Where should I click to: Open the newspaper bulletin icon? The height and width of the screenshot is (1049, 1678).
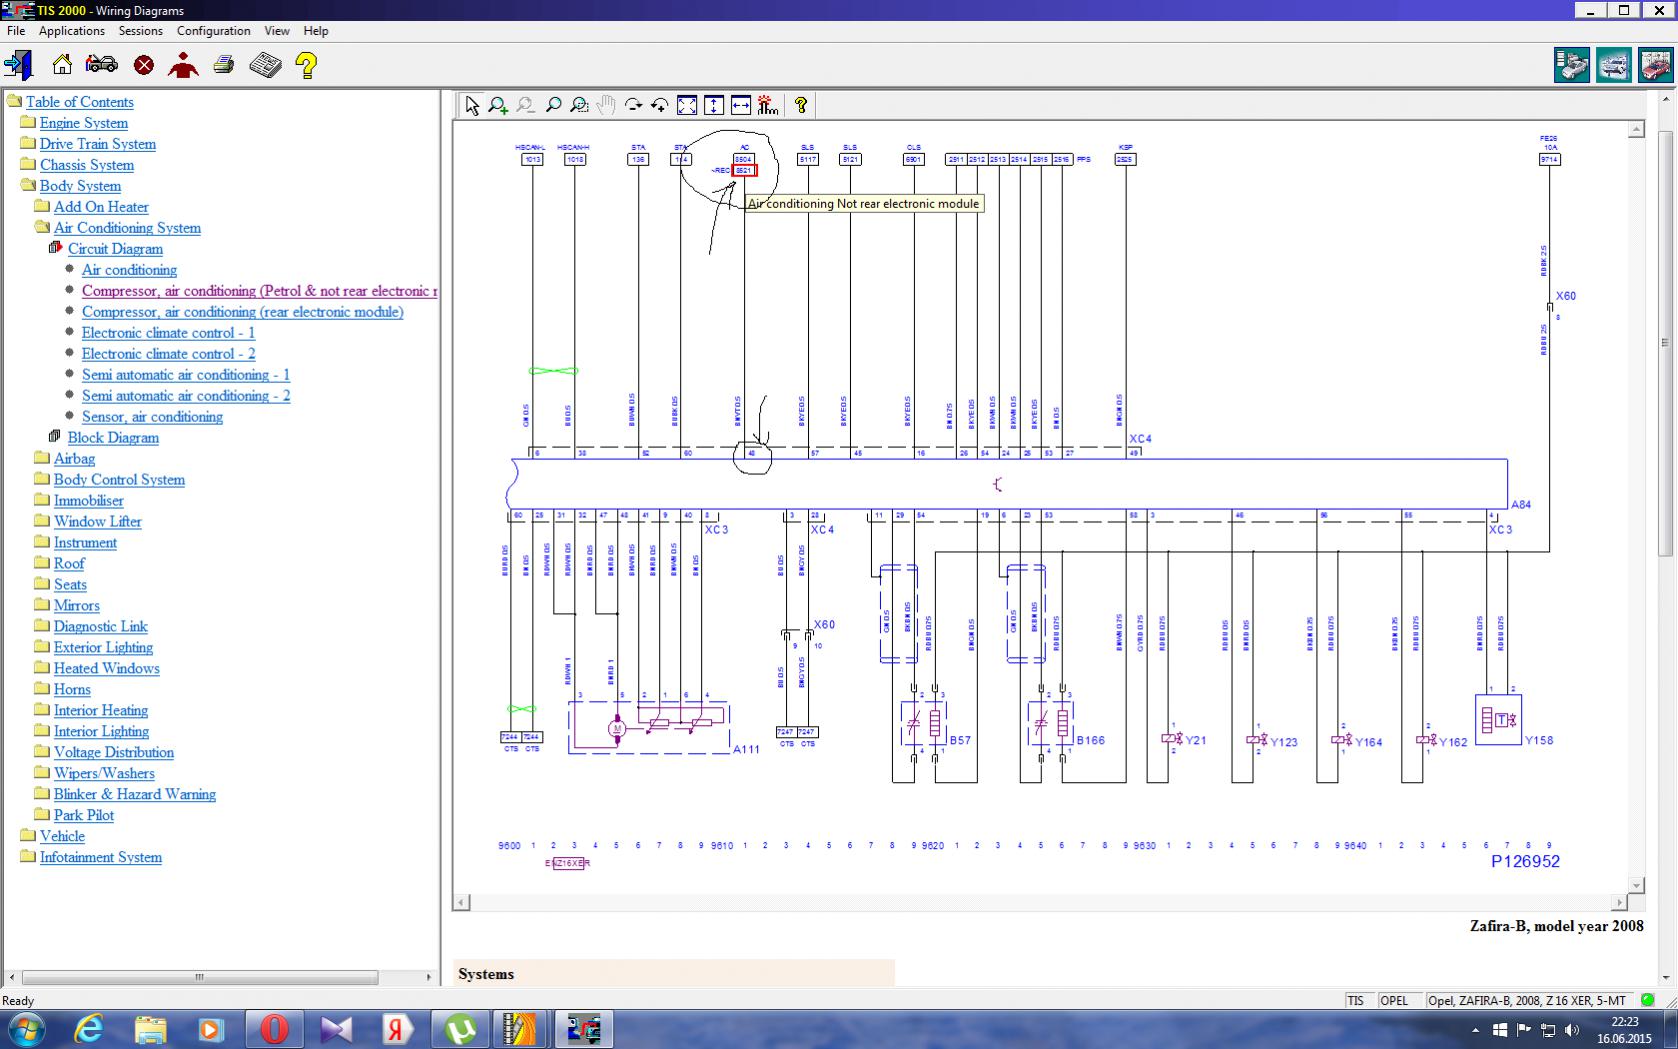[x=265, y=66]
